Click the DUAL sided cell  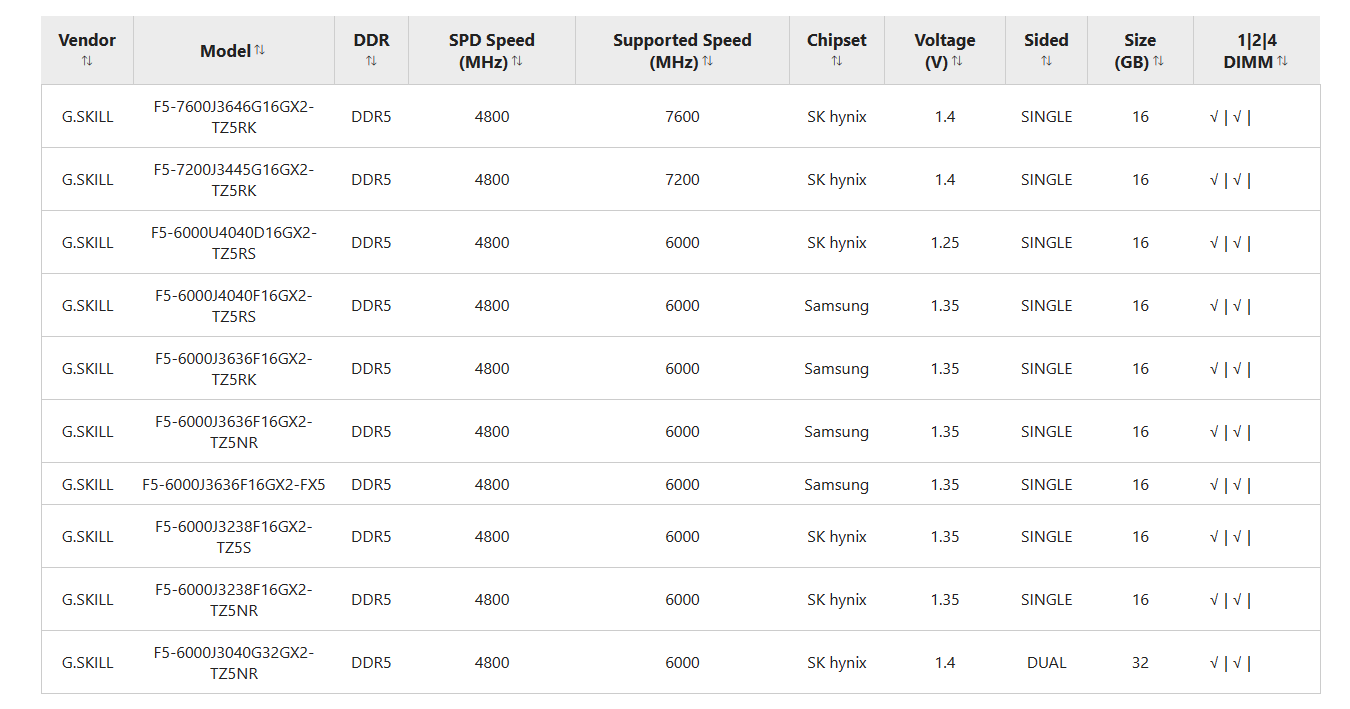coord(1046,663)
